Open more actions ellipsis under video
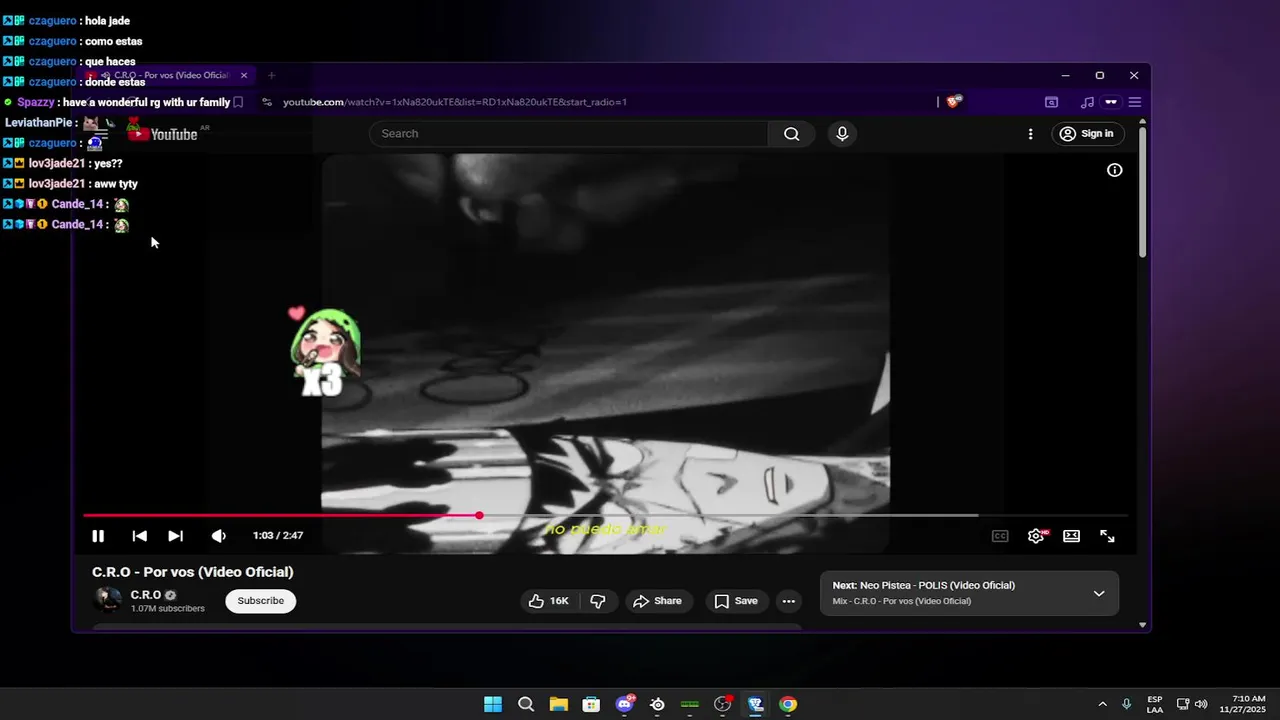This screenshot has height=720, width=1280. pos(789,601)
